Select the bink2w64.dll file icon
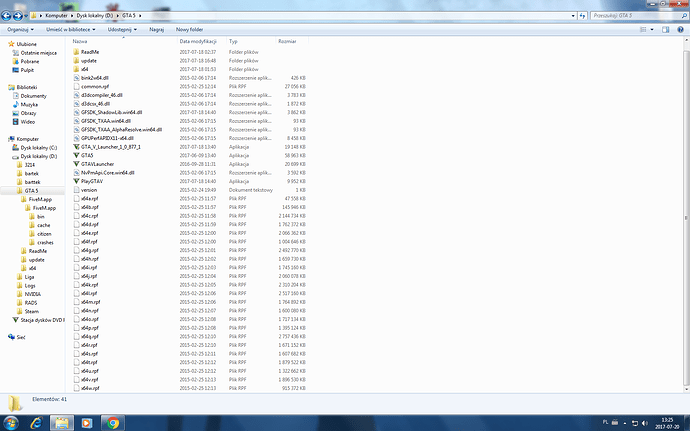This screenshot has width=690, height=431. (x=76, y=78)
